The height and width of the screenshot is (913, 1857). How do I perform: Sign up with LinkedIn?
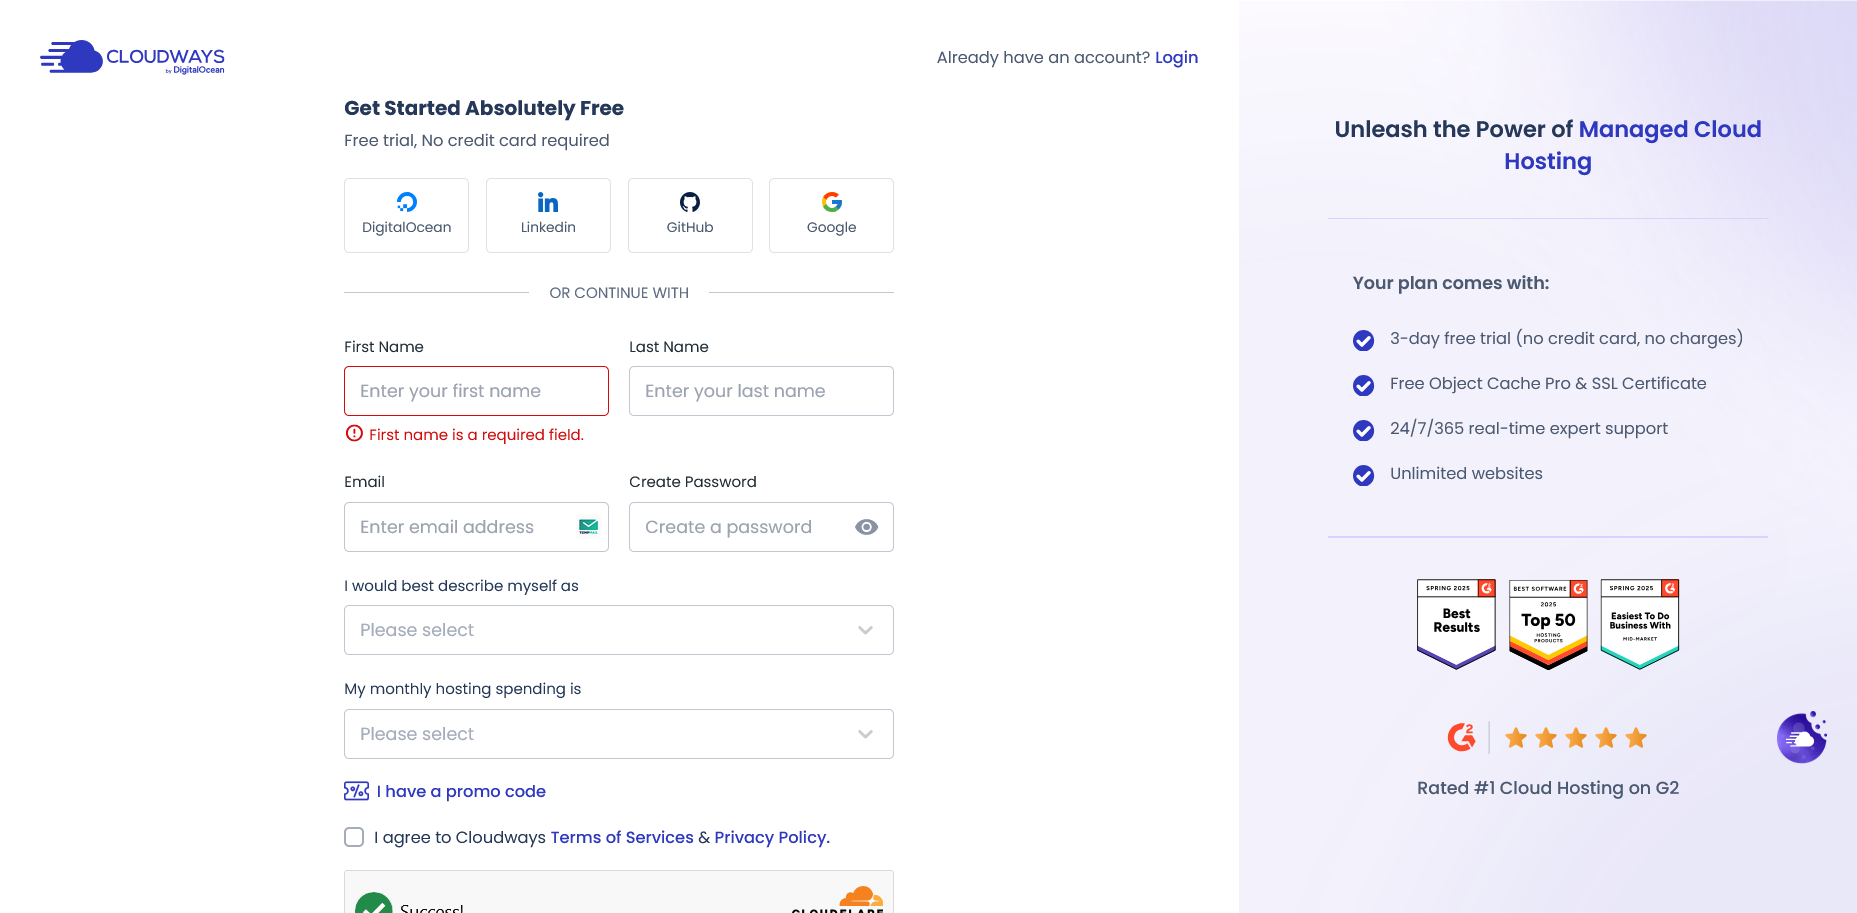point(548,215)
